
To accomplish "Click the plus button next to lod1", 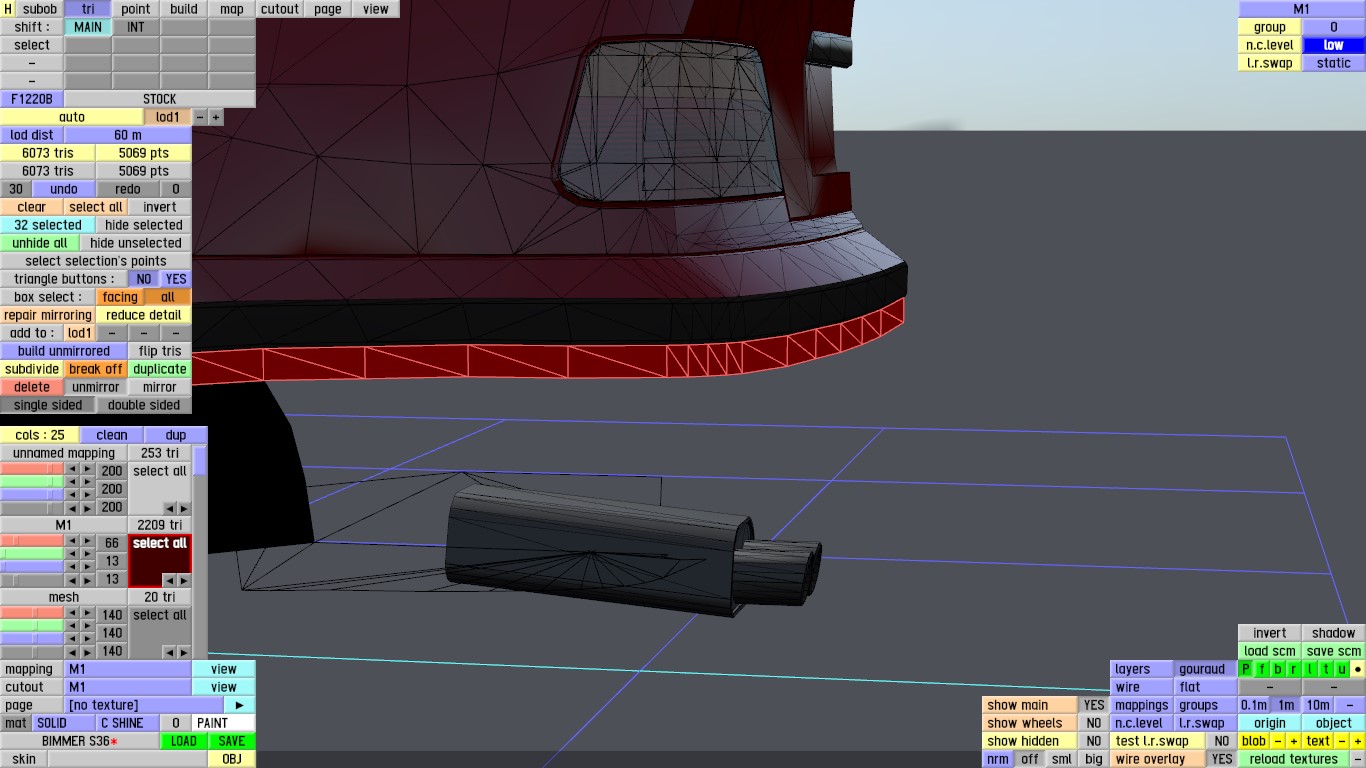I will (x=216, y=117).
